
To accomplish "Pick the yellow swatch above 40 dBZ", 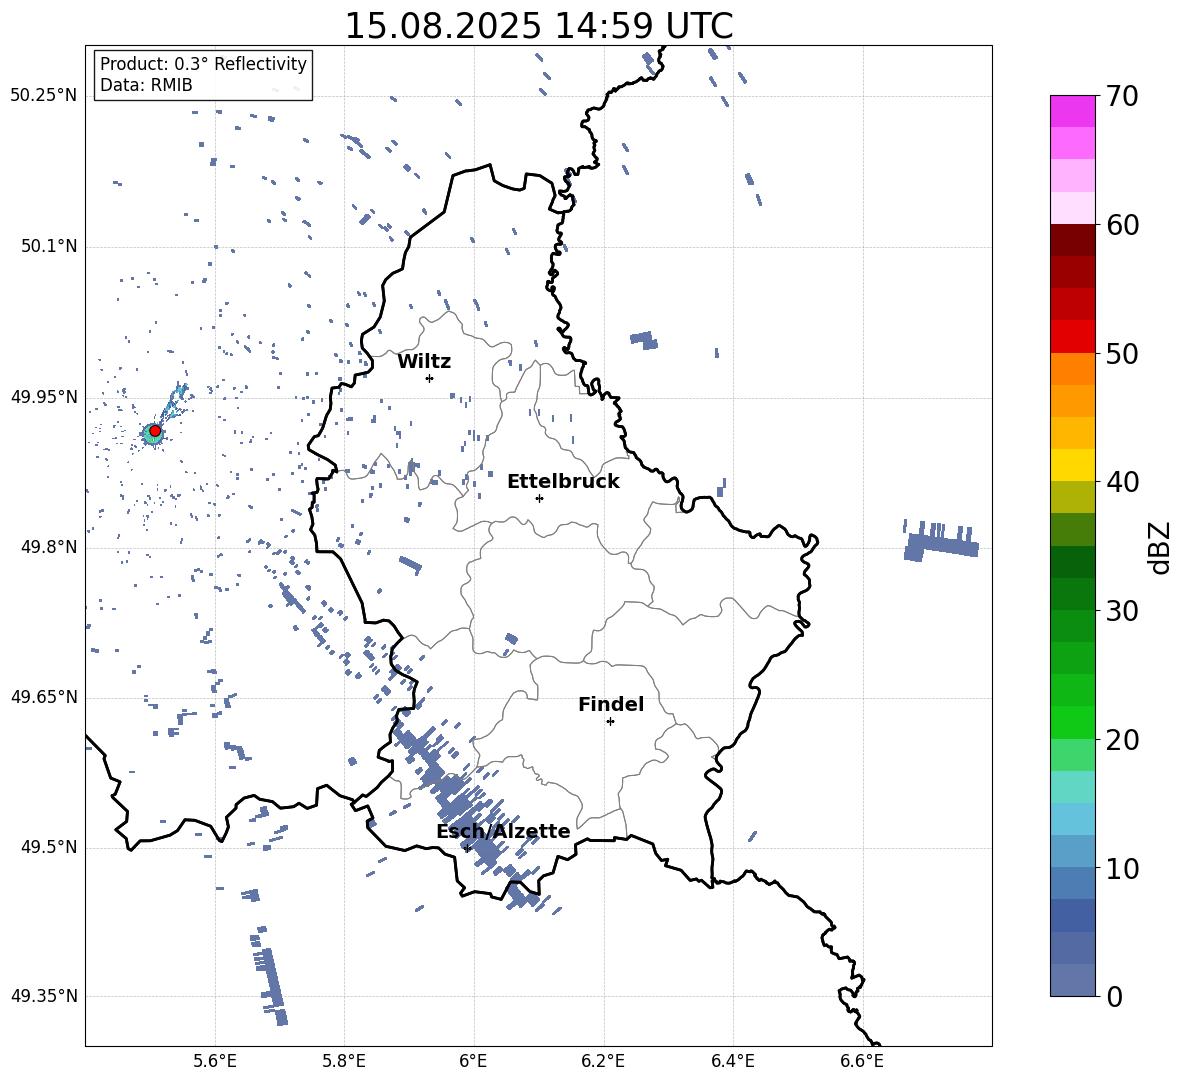I will pos(1072,465).
